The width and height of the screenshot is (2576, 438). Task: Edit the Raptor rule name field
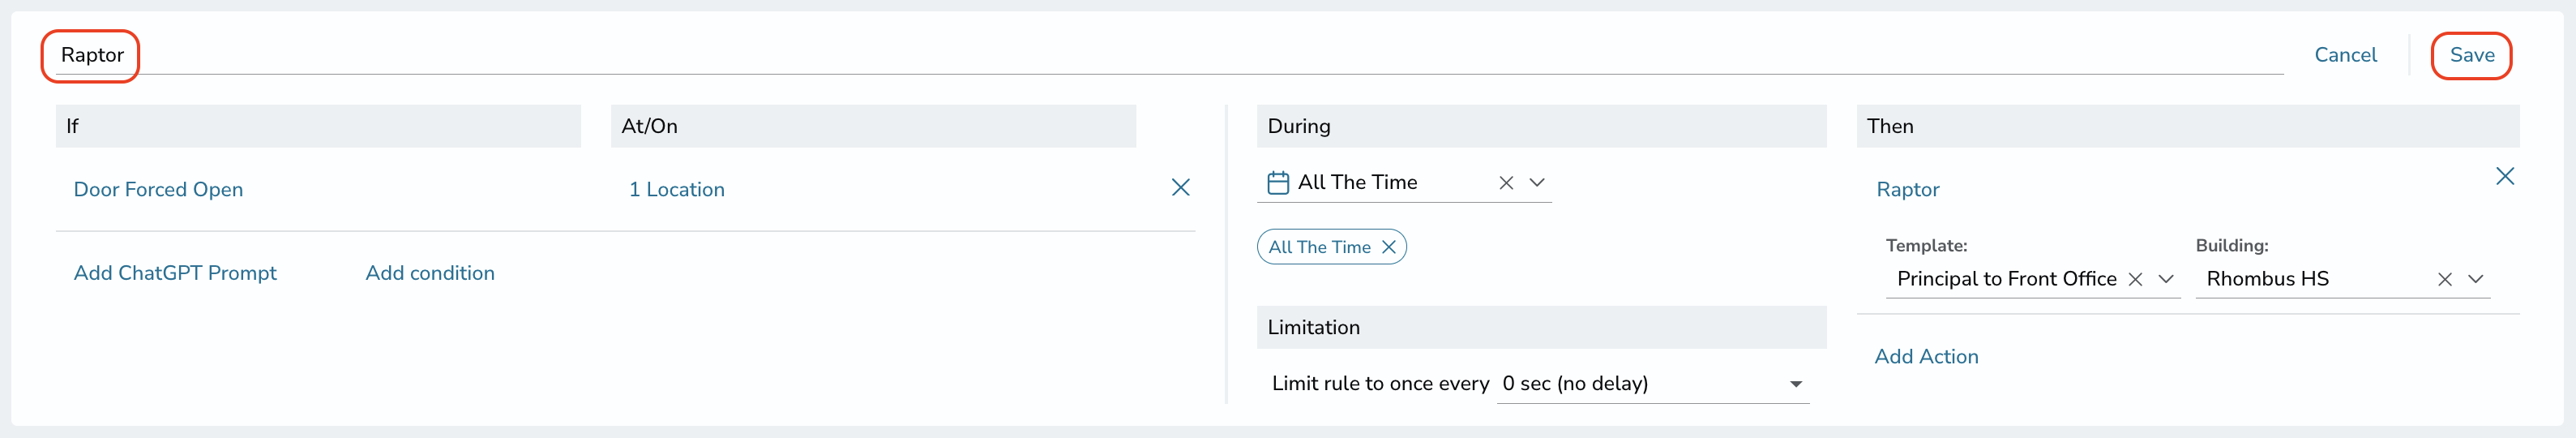1163,55
